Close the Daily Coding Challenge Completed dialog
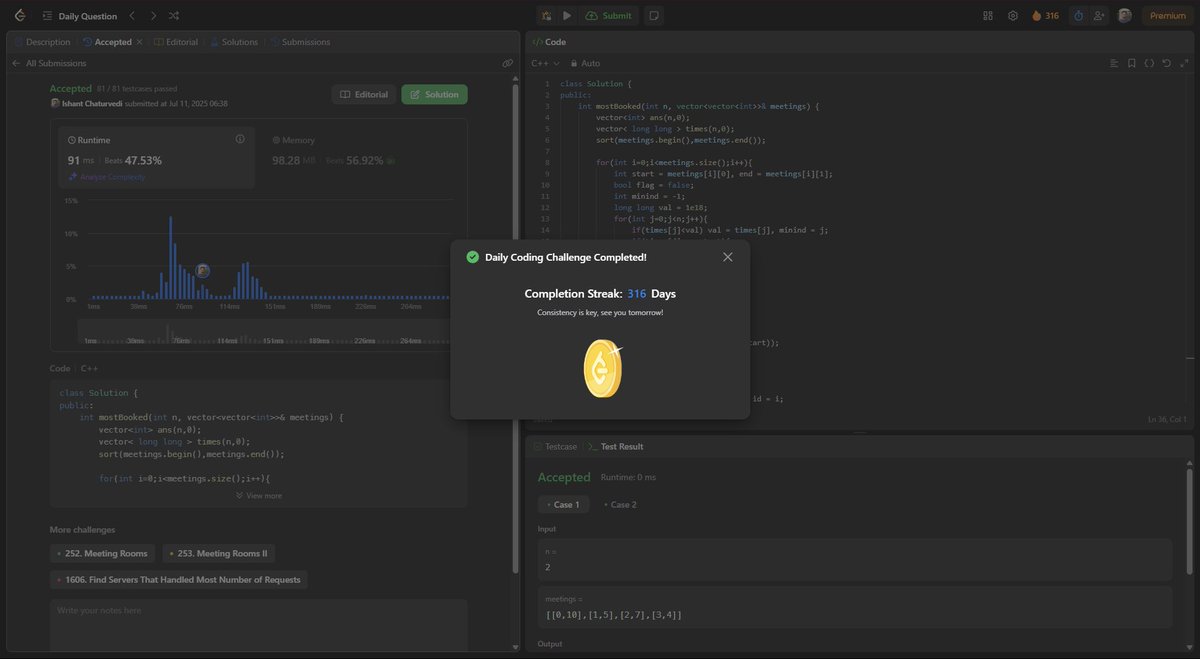This screenshot has width=1200, height=659. click(728, 257)
